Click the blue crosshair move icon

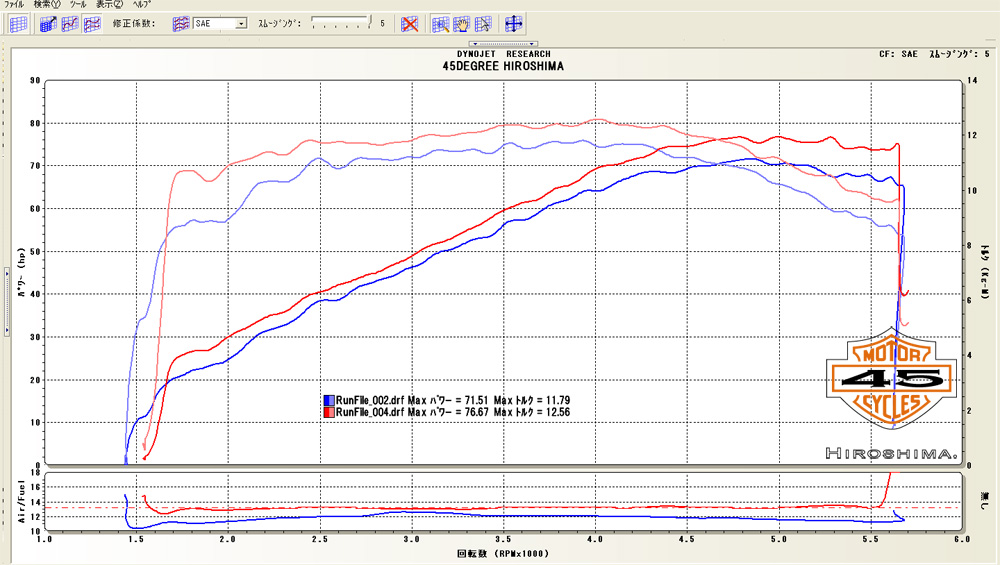pos(514,23)
